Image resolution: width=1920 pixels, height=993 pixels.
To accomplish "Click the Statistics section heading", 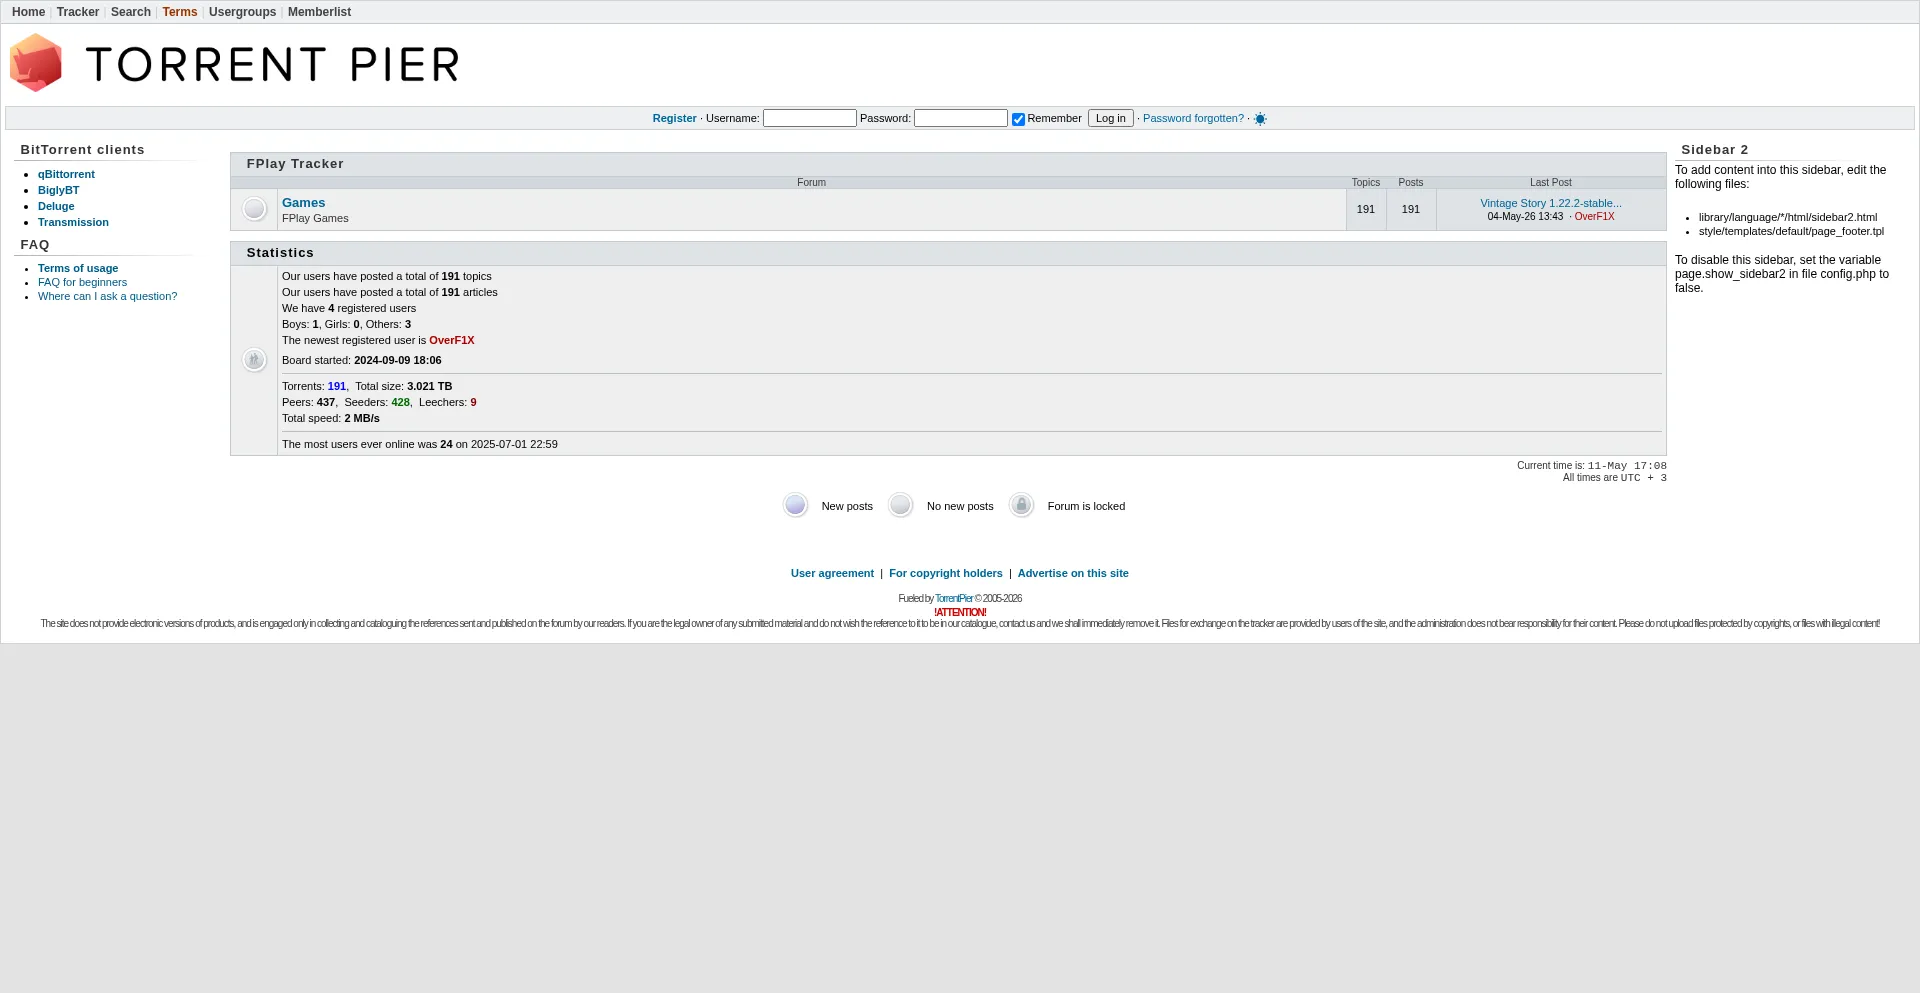I will click(280, 253).
